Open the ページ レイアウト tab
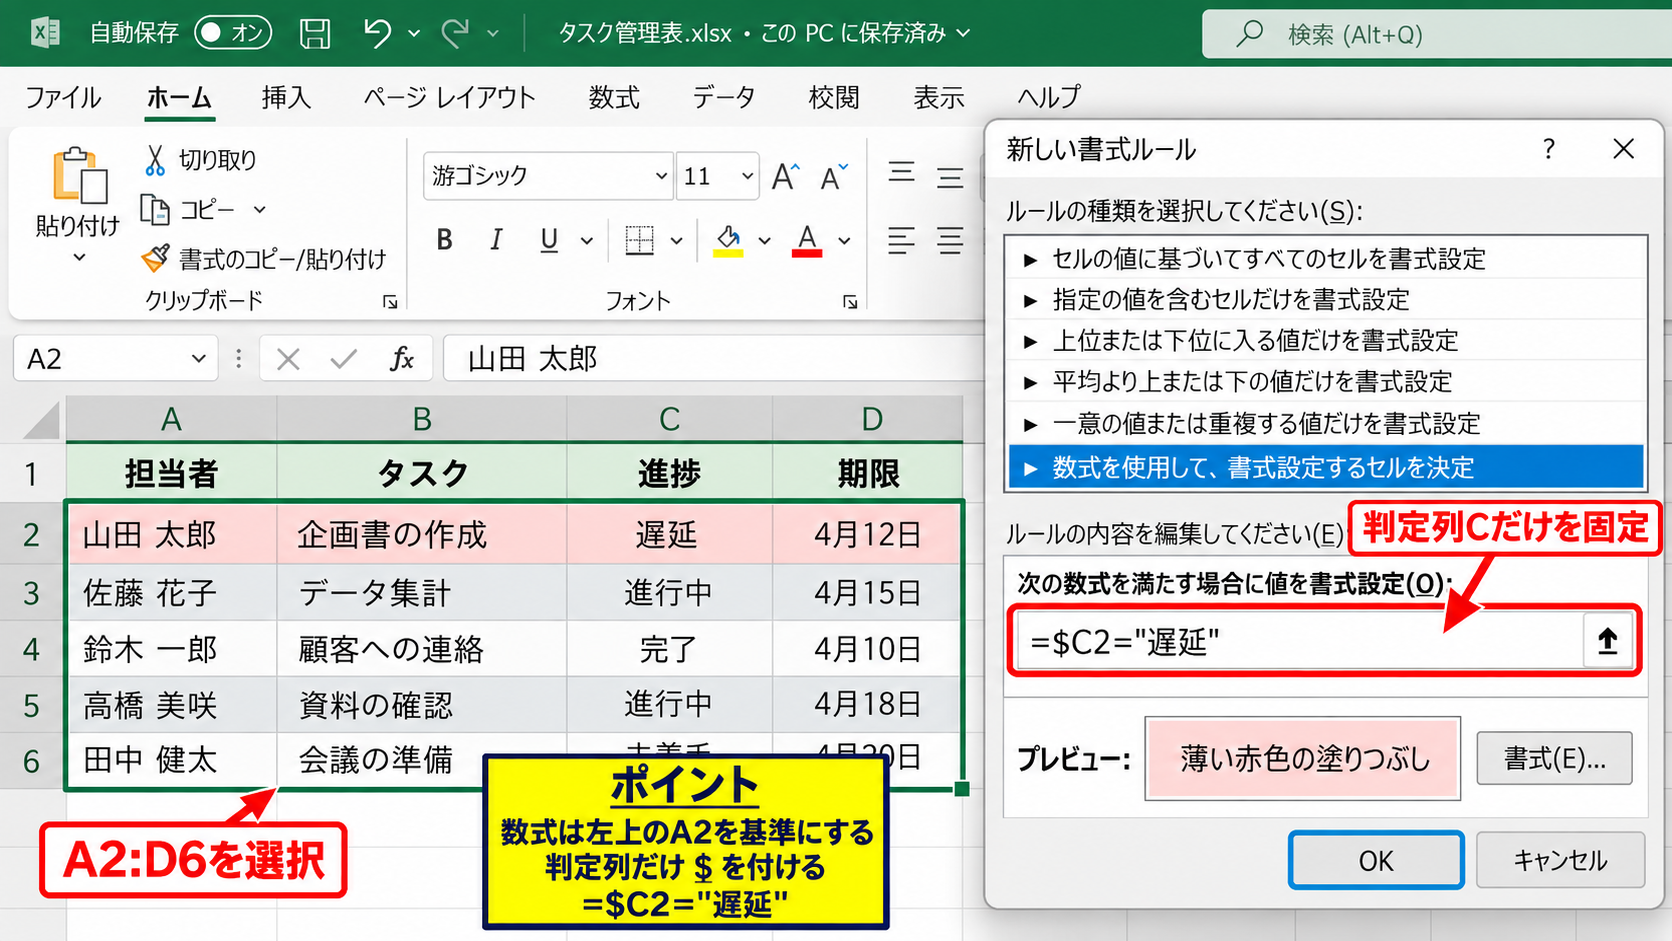 click(x=449, y=97)
